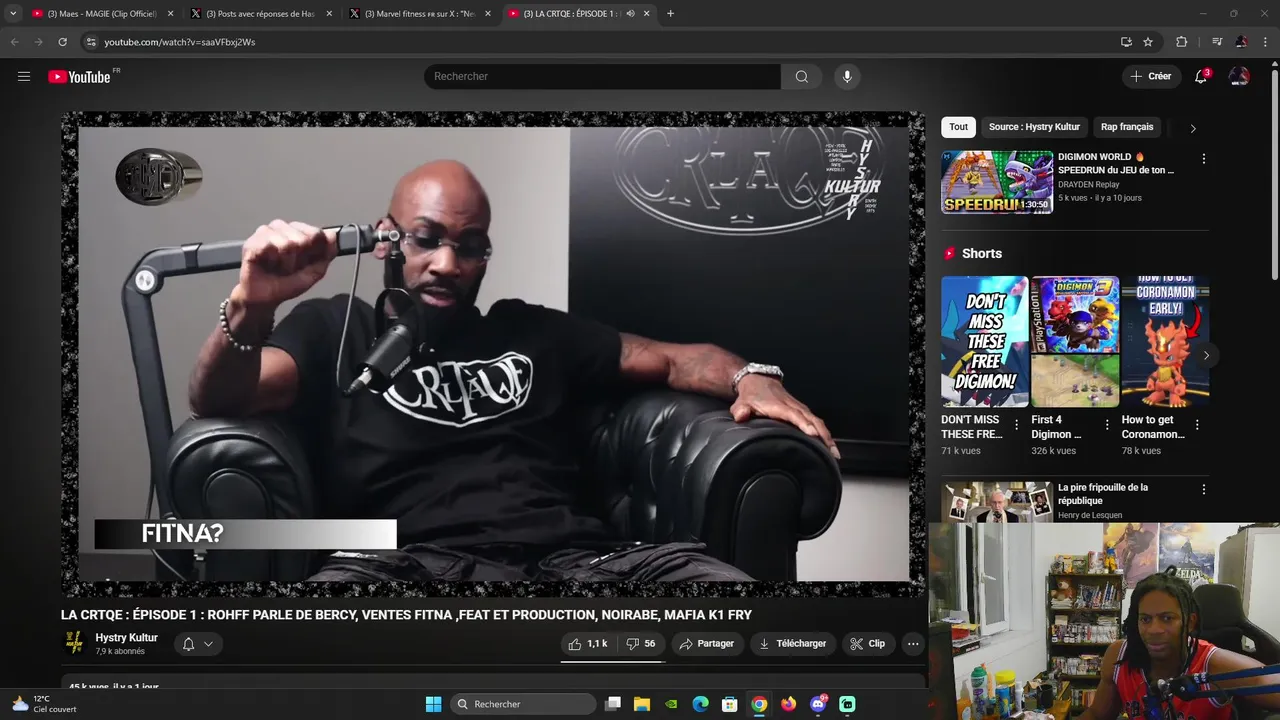Screen dimensions: 1280x720
Task: Click the URL address bar
Action: (x=600, y=42)
